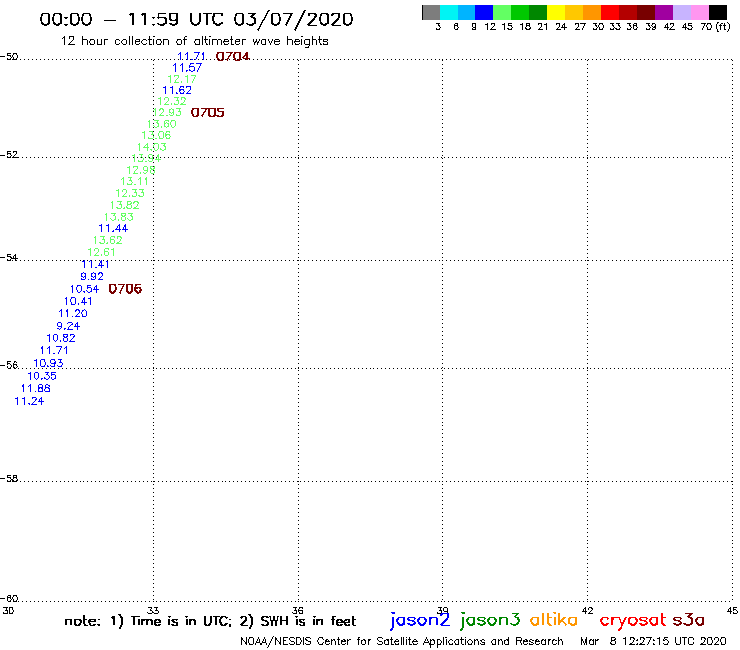Click the plot title date '03/07/2020'
This screenshot has width=740, height=650.
click(x=293, y=19)
